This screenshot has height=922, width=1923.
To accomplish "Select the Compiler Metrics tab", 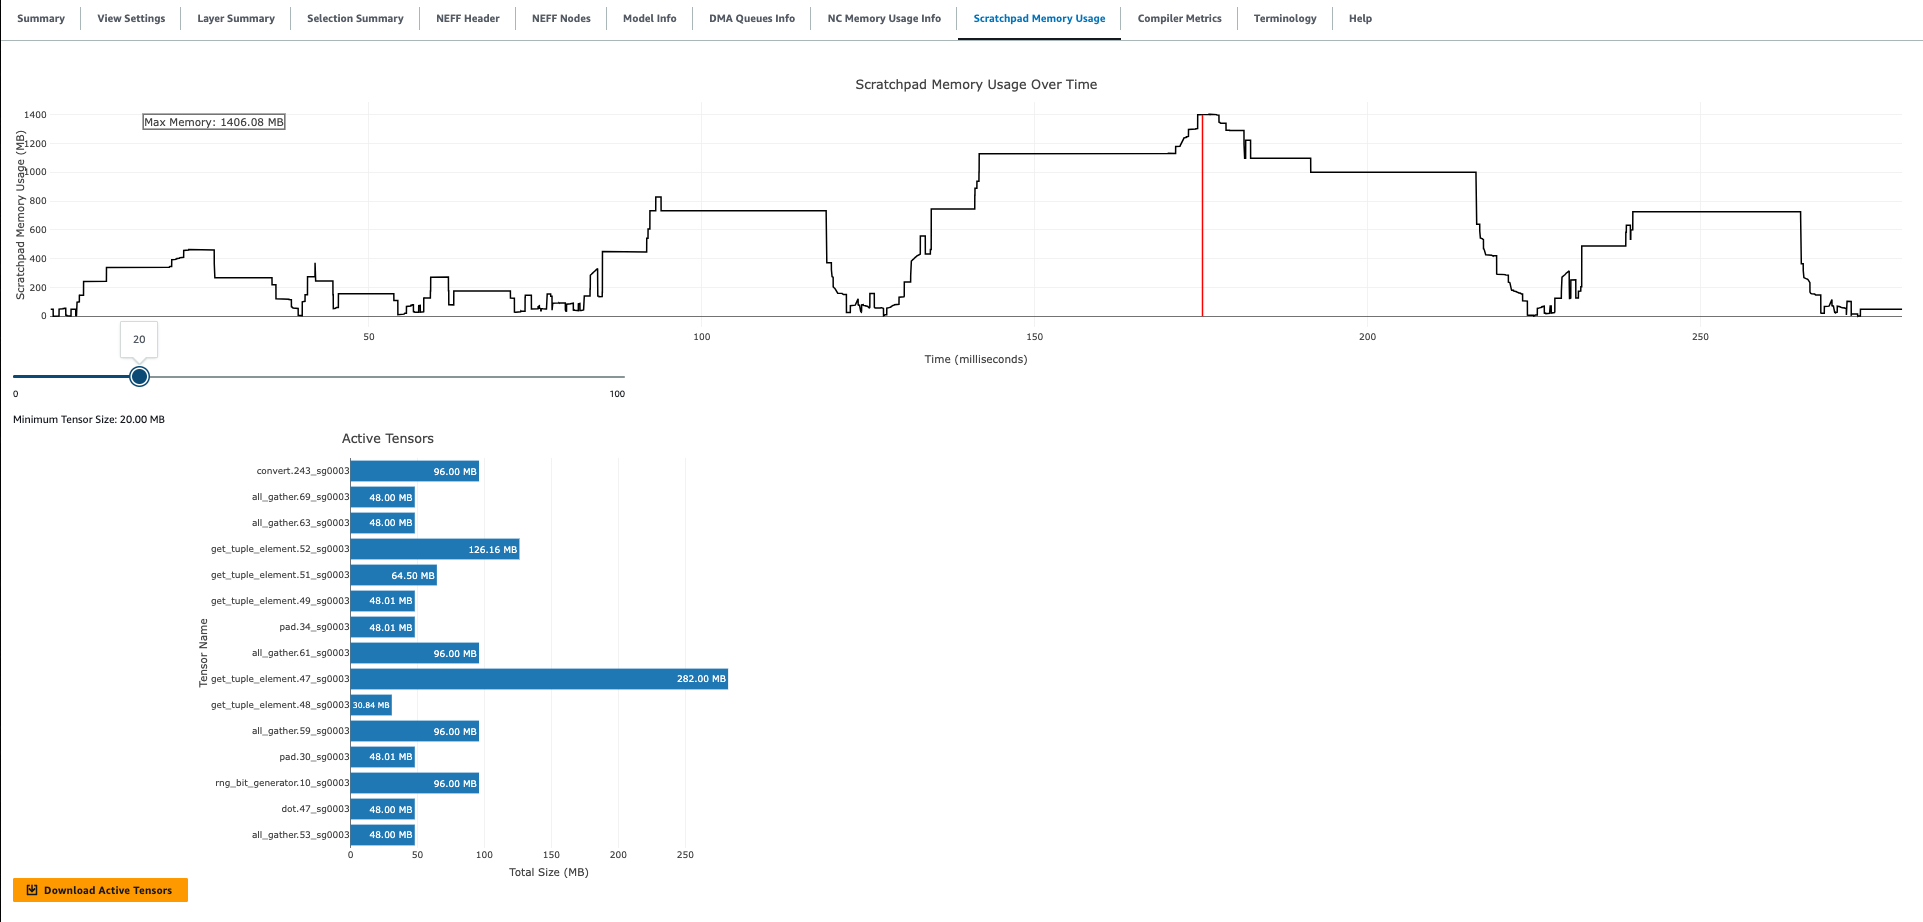I will [x=1179, y=18].
